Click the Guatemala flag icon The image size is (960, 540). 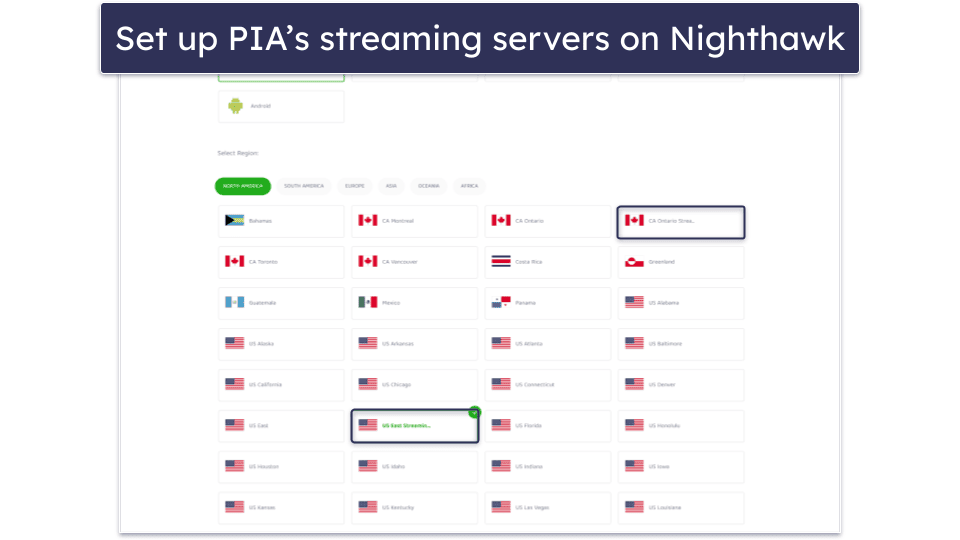pos(234,303)
